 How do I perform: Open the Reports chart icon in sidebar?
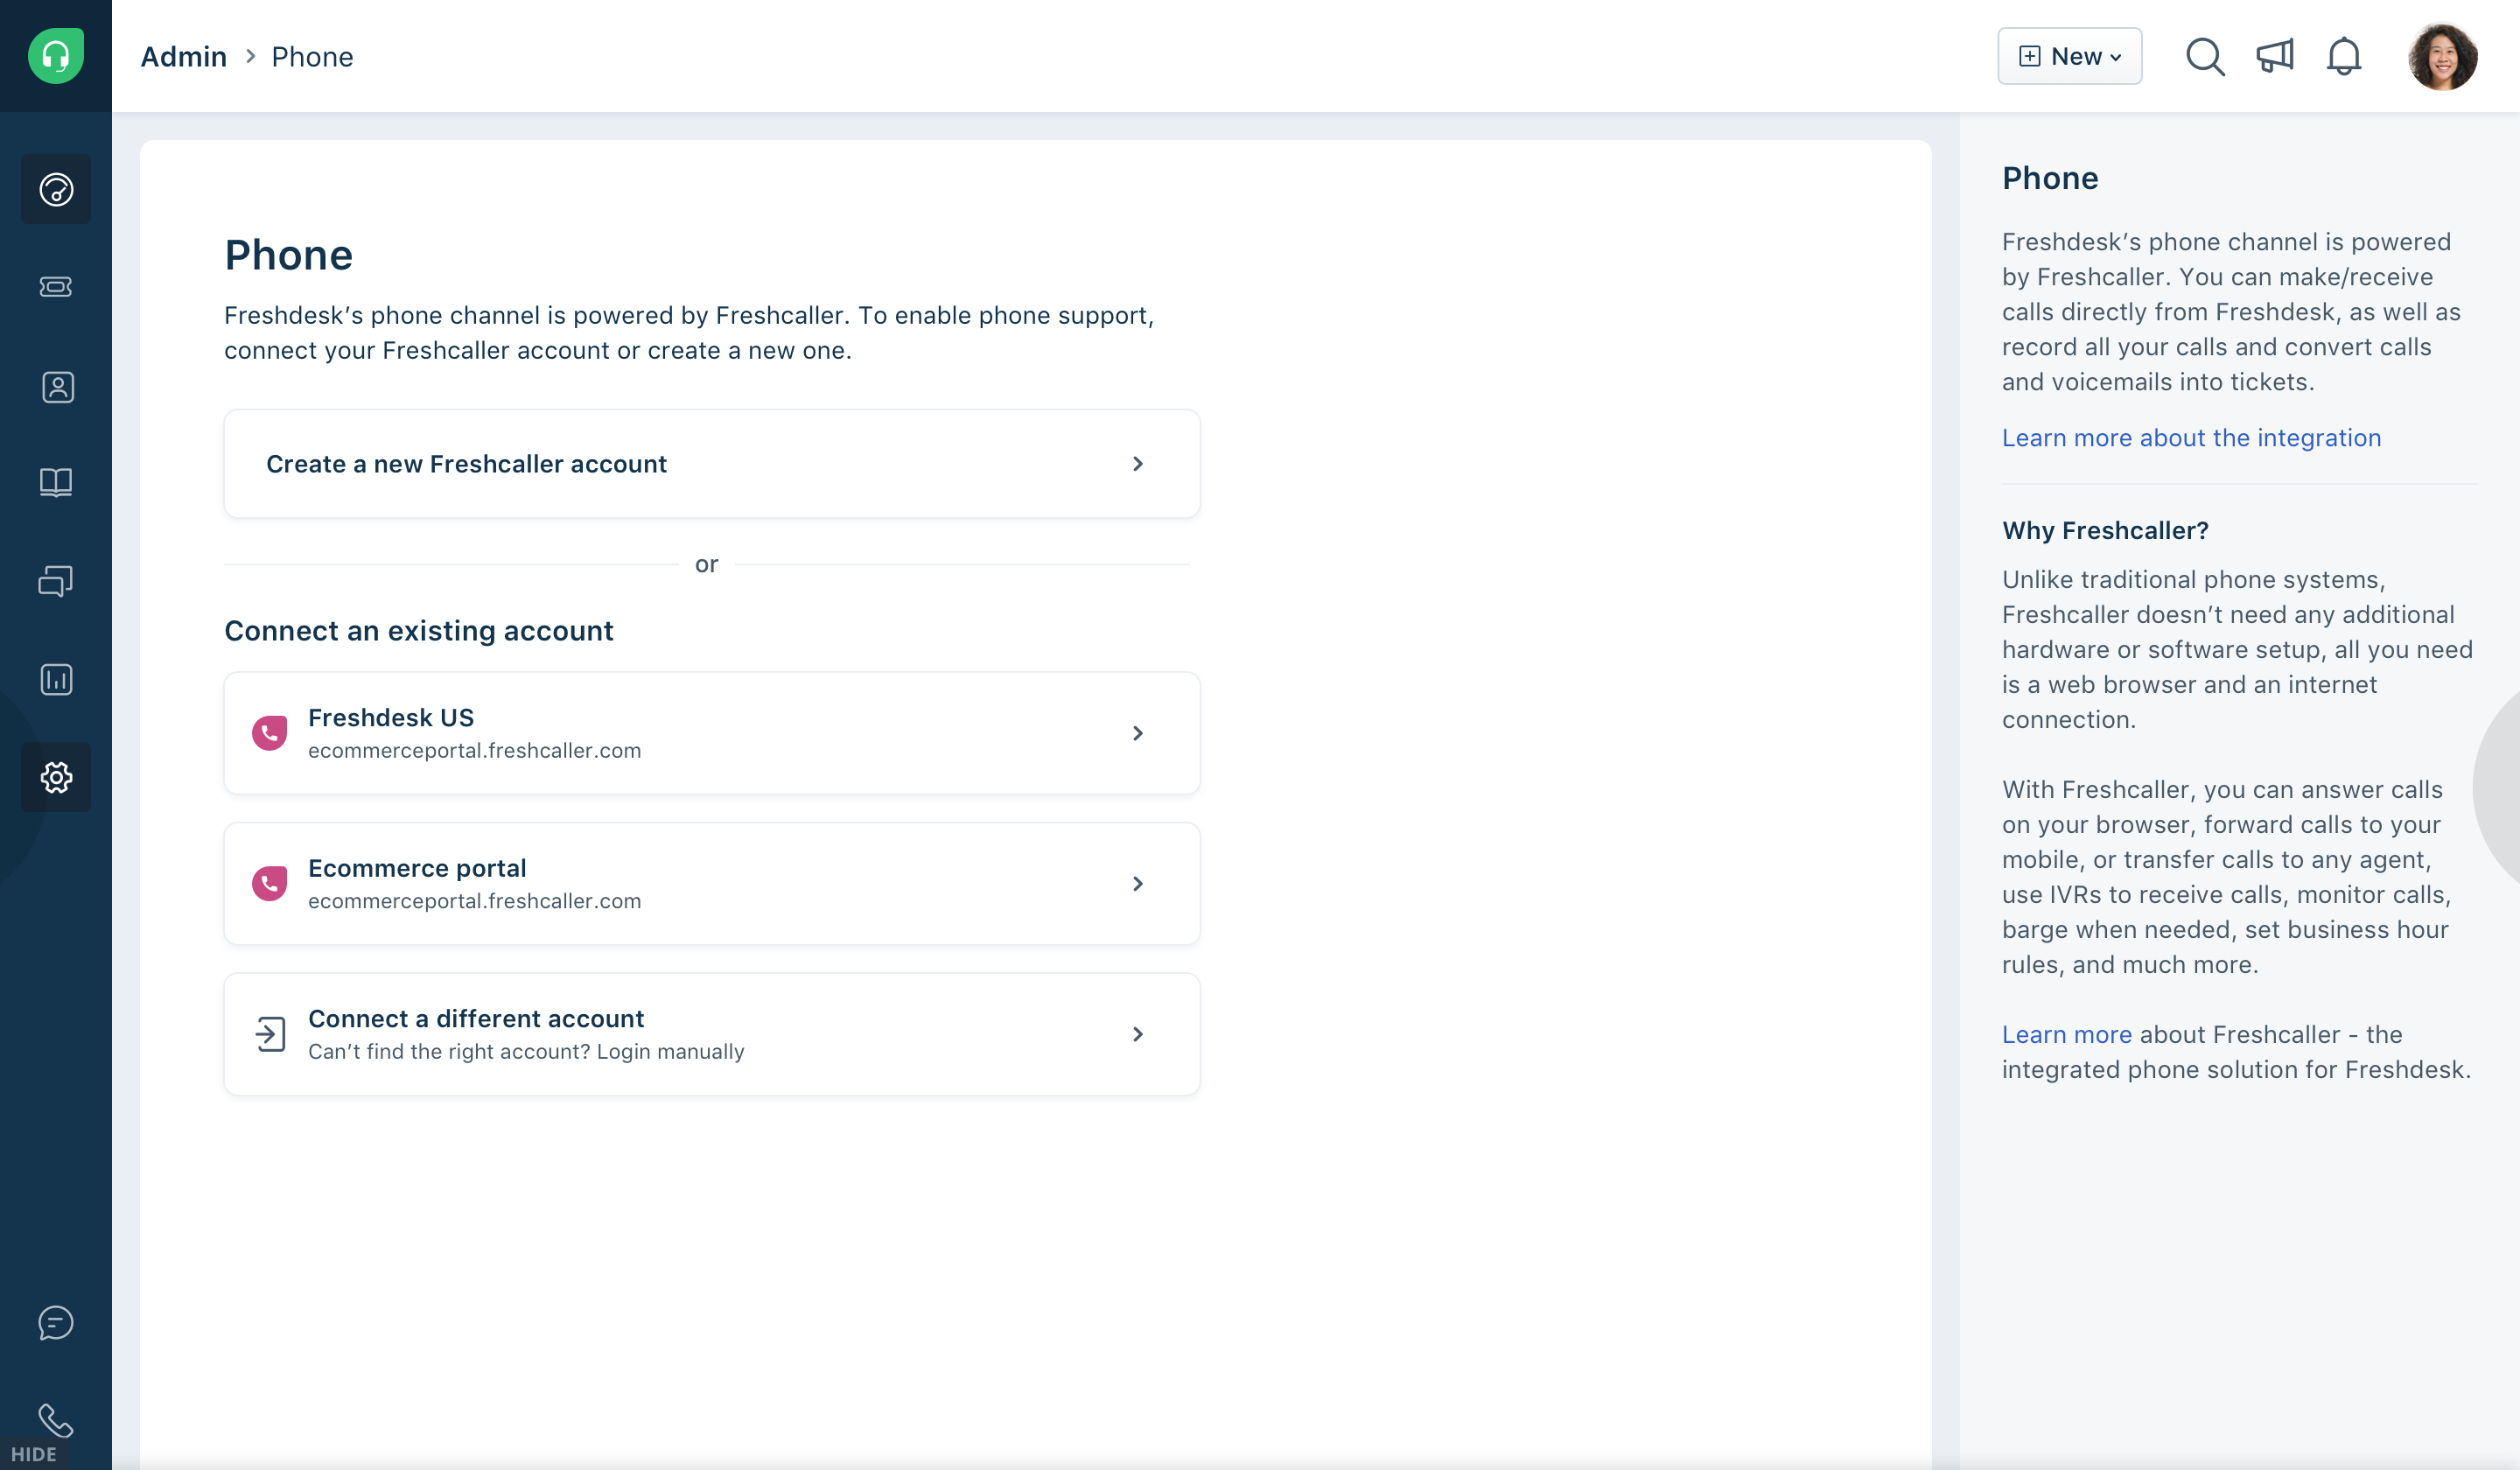[56, 680]
